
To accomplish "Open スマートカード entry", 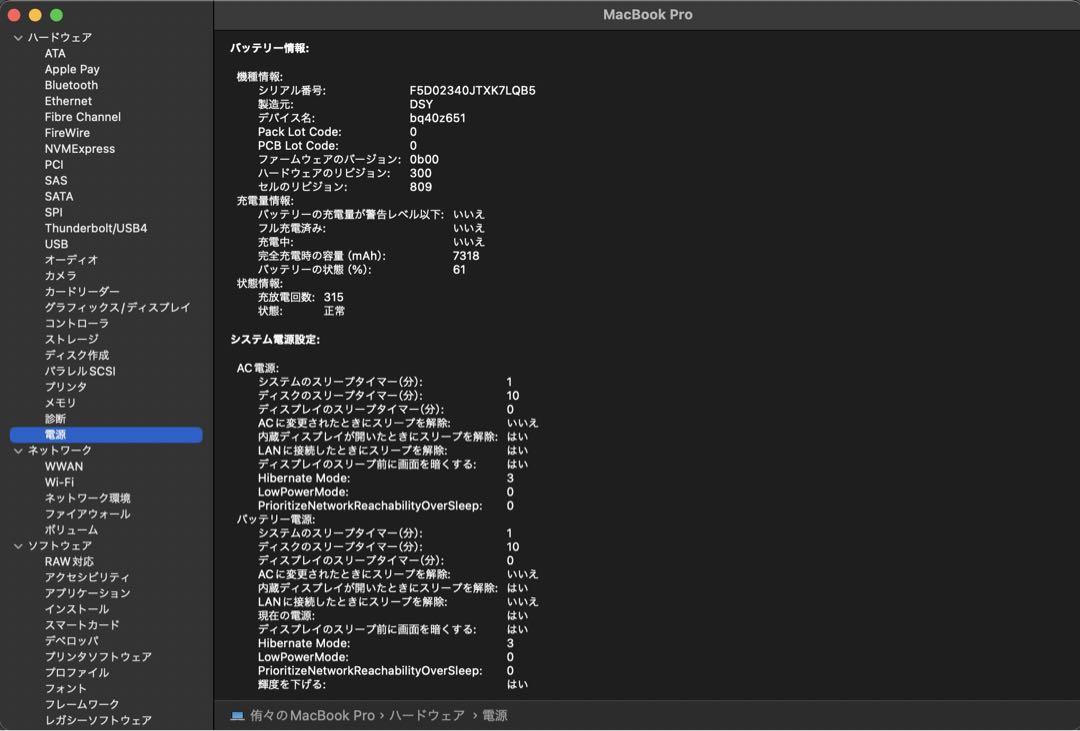I will point(82,624).
